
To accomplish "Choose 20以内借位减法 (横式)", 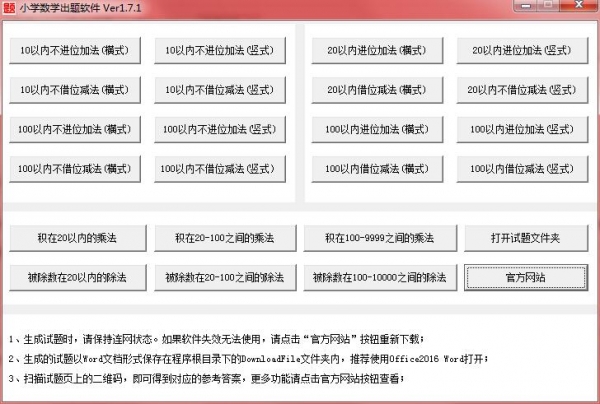I will tap(377, 90).
